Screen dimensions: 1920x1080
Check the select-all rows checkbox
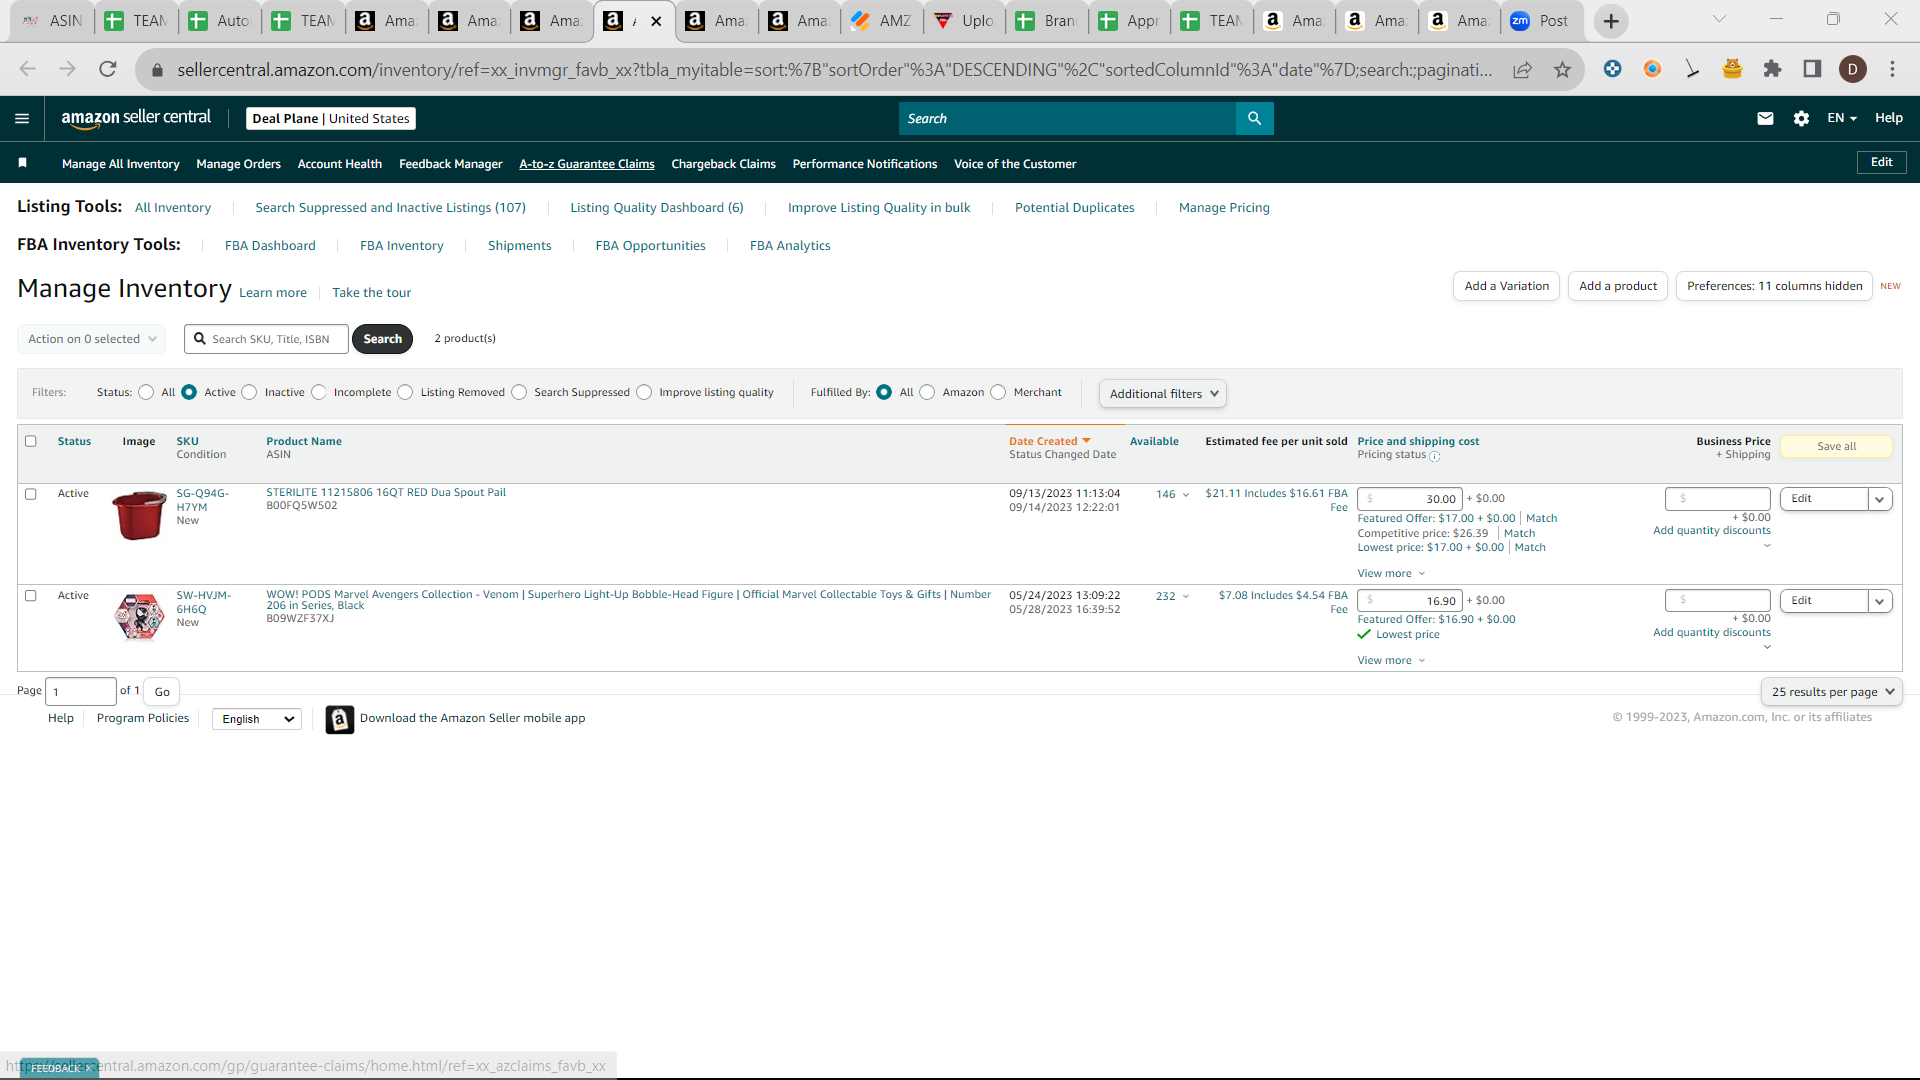(31, 441)
